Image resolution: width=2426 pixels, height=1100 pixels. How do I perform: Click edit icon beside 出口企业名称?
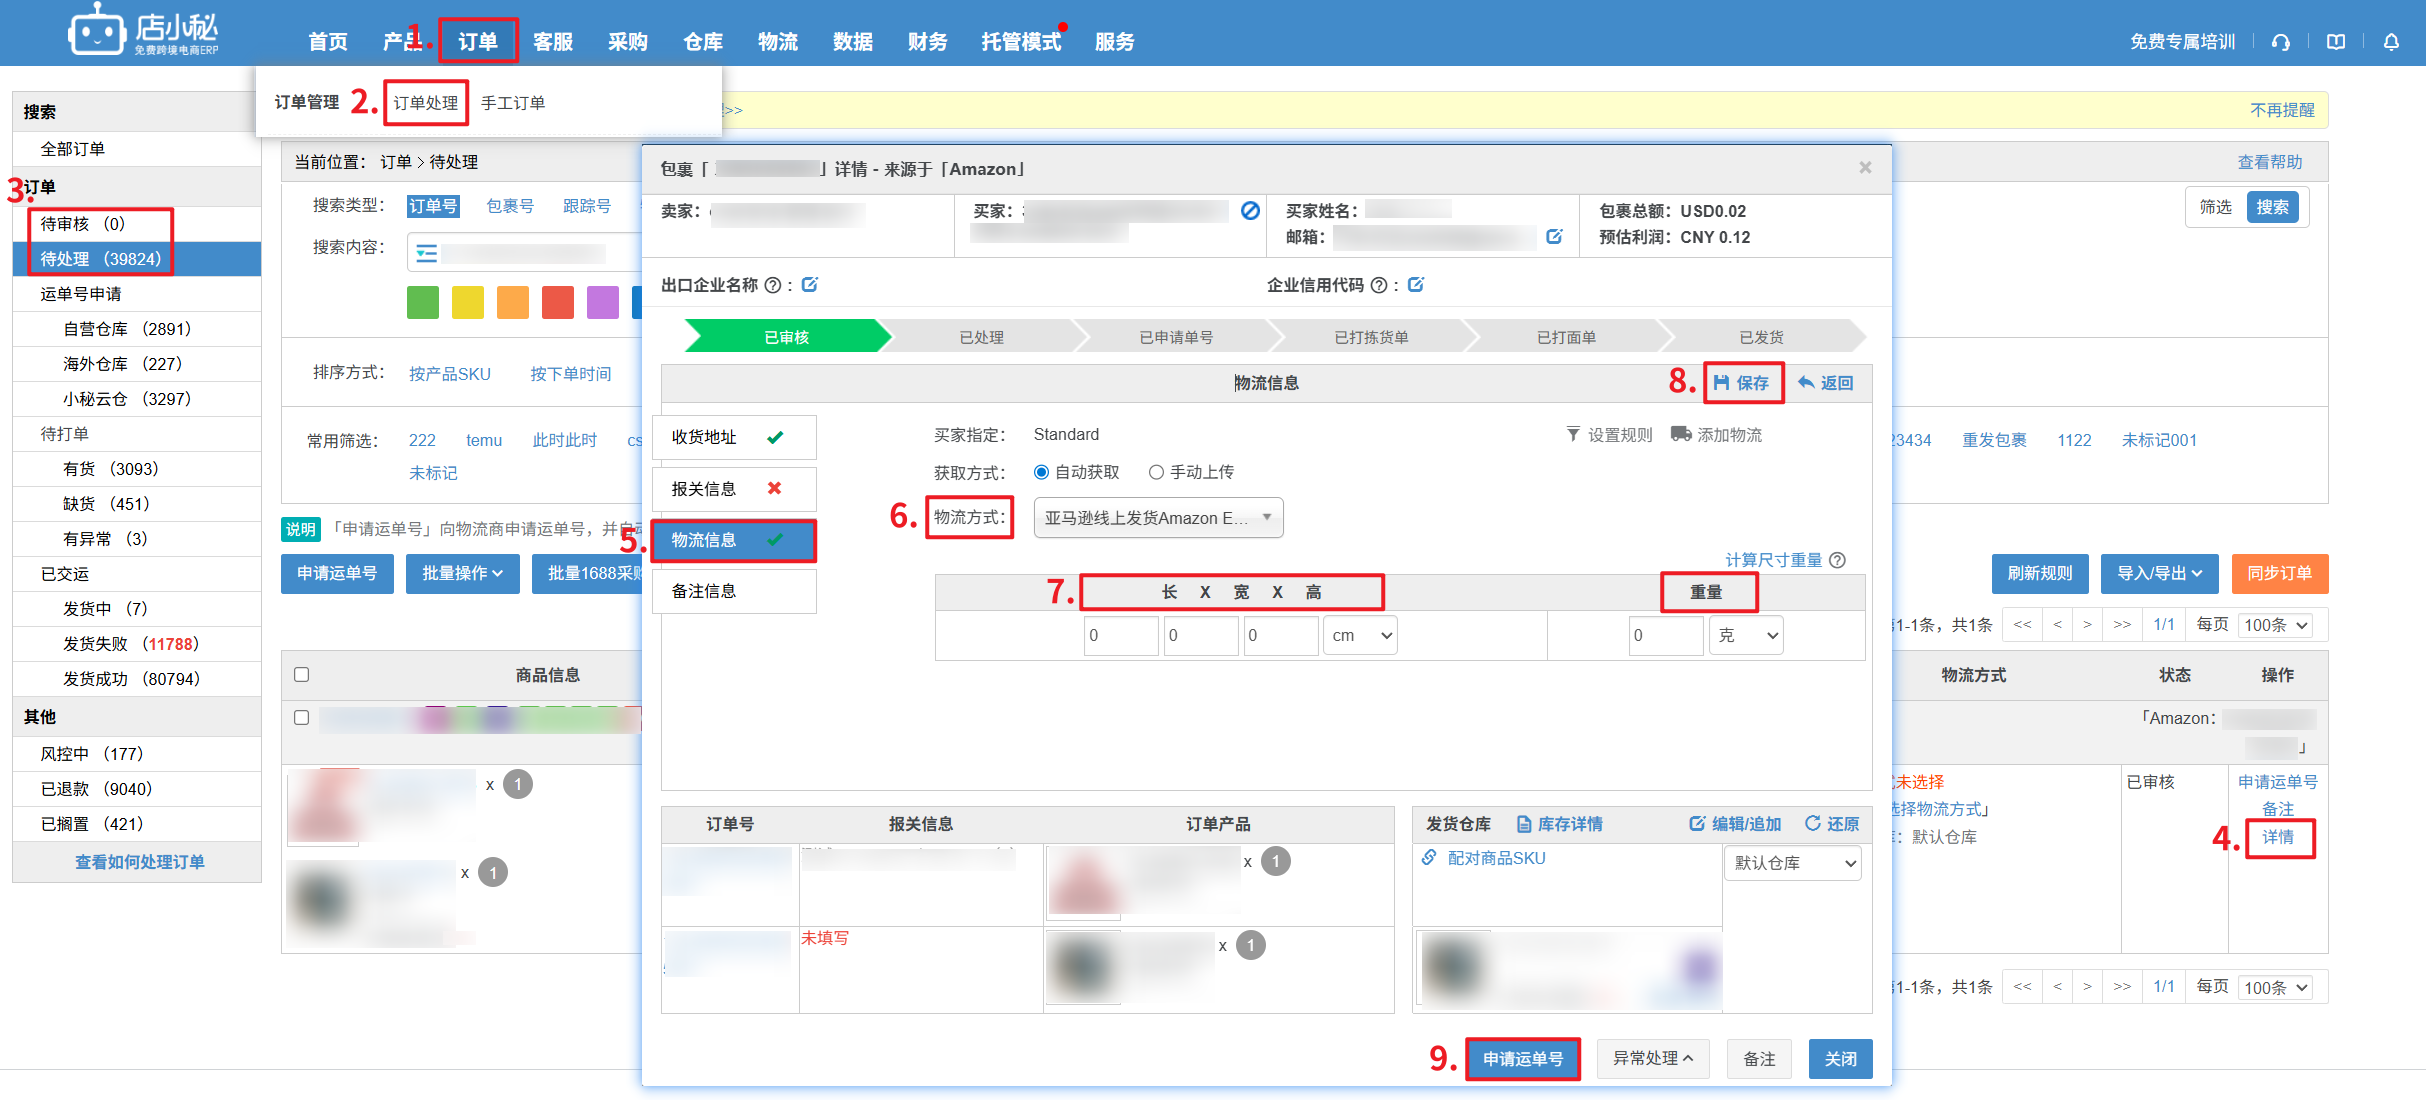click(x=810, y=285)
